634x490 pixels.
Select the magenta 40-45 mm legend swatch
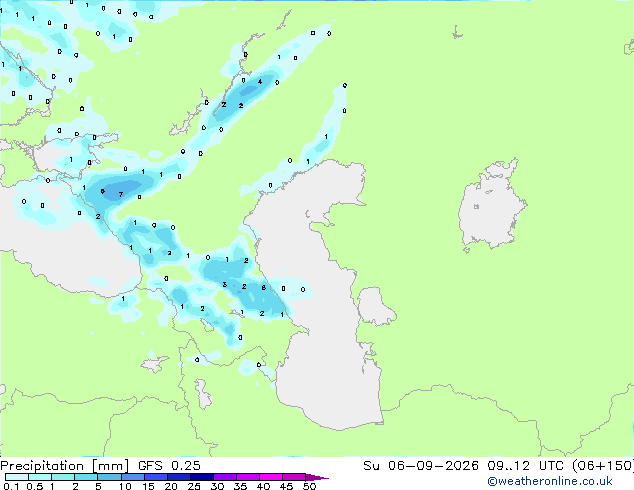tap(271, 477)
